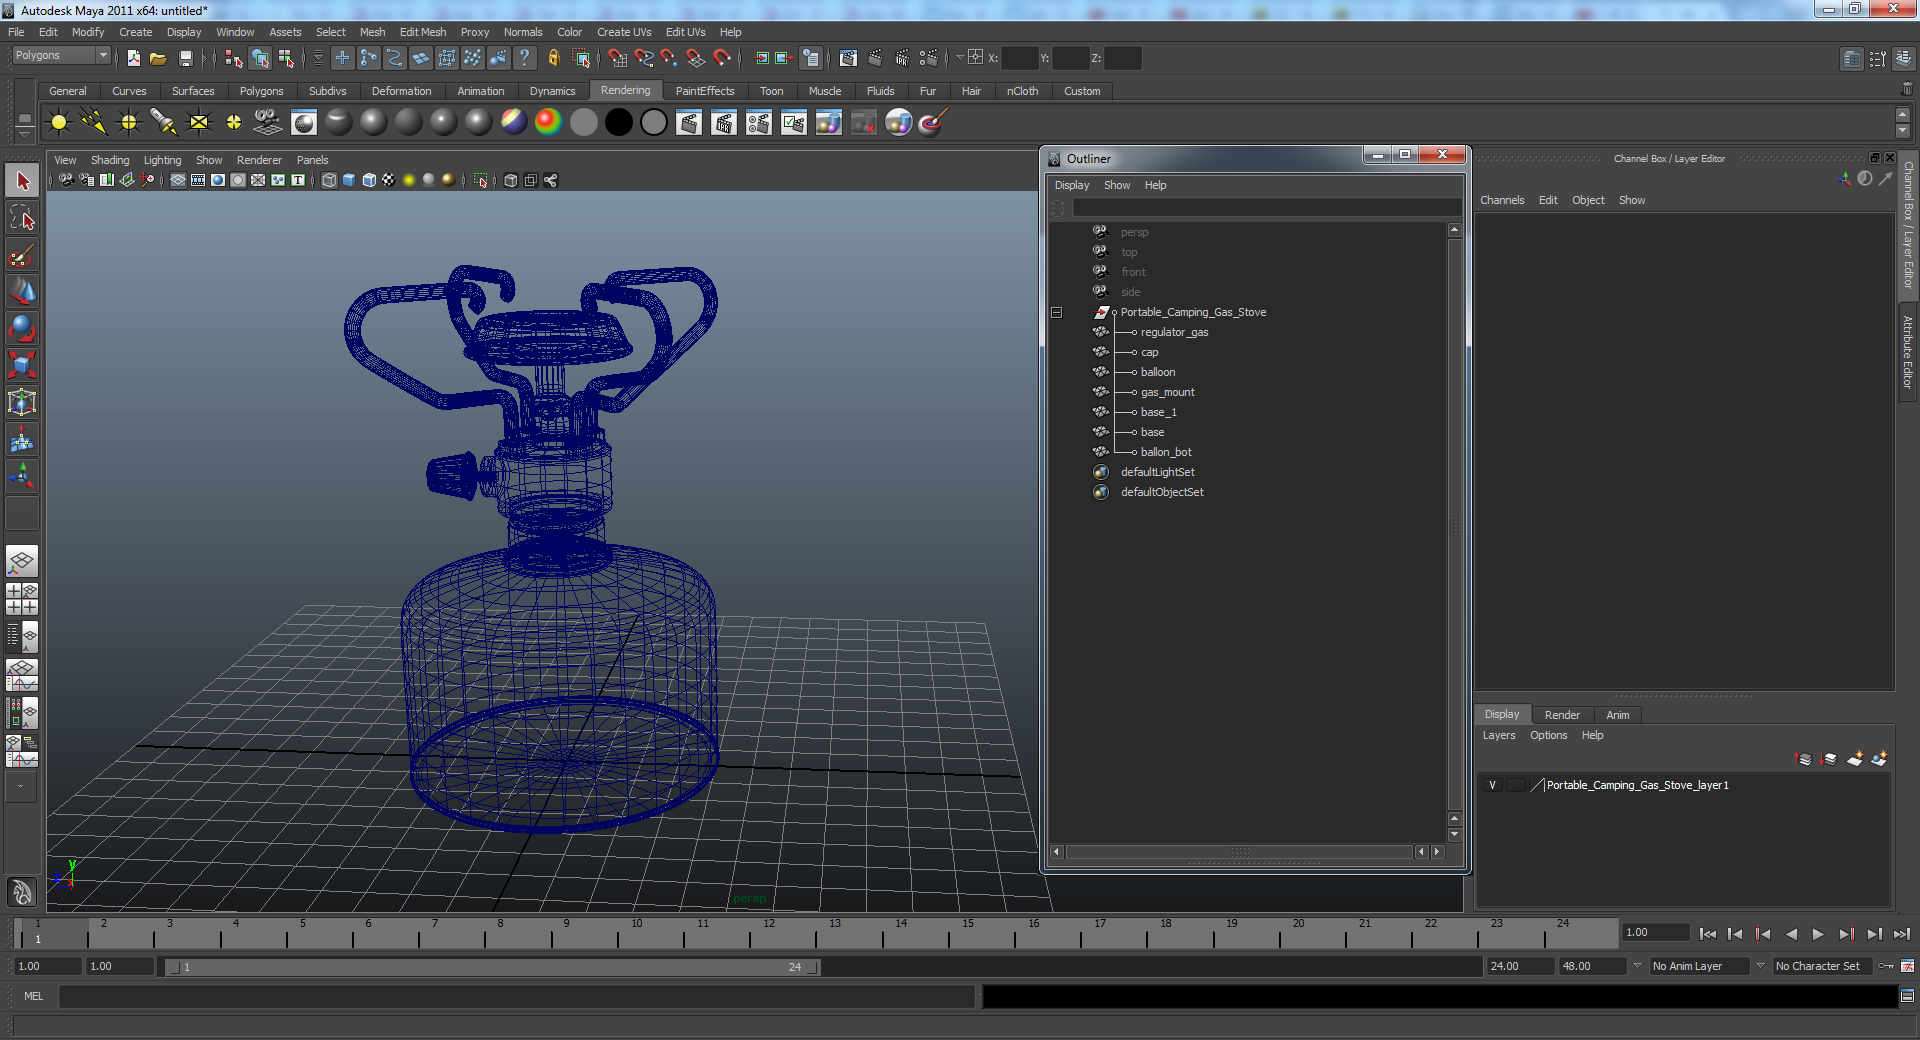The height and width of the screenshot is (1040, 1920).
Task: Click the single perspective view layout icon
Action: click(22, 561)
